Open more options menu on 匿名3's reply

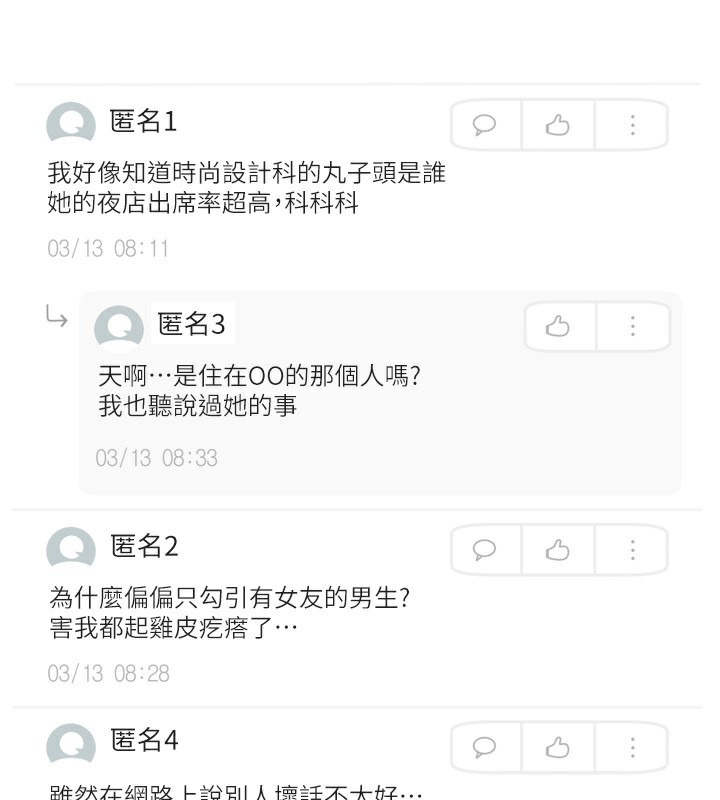632,327
